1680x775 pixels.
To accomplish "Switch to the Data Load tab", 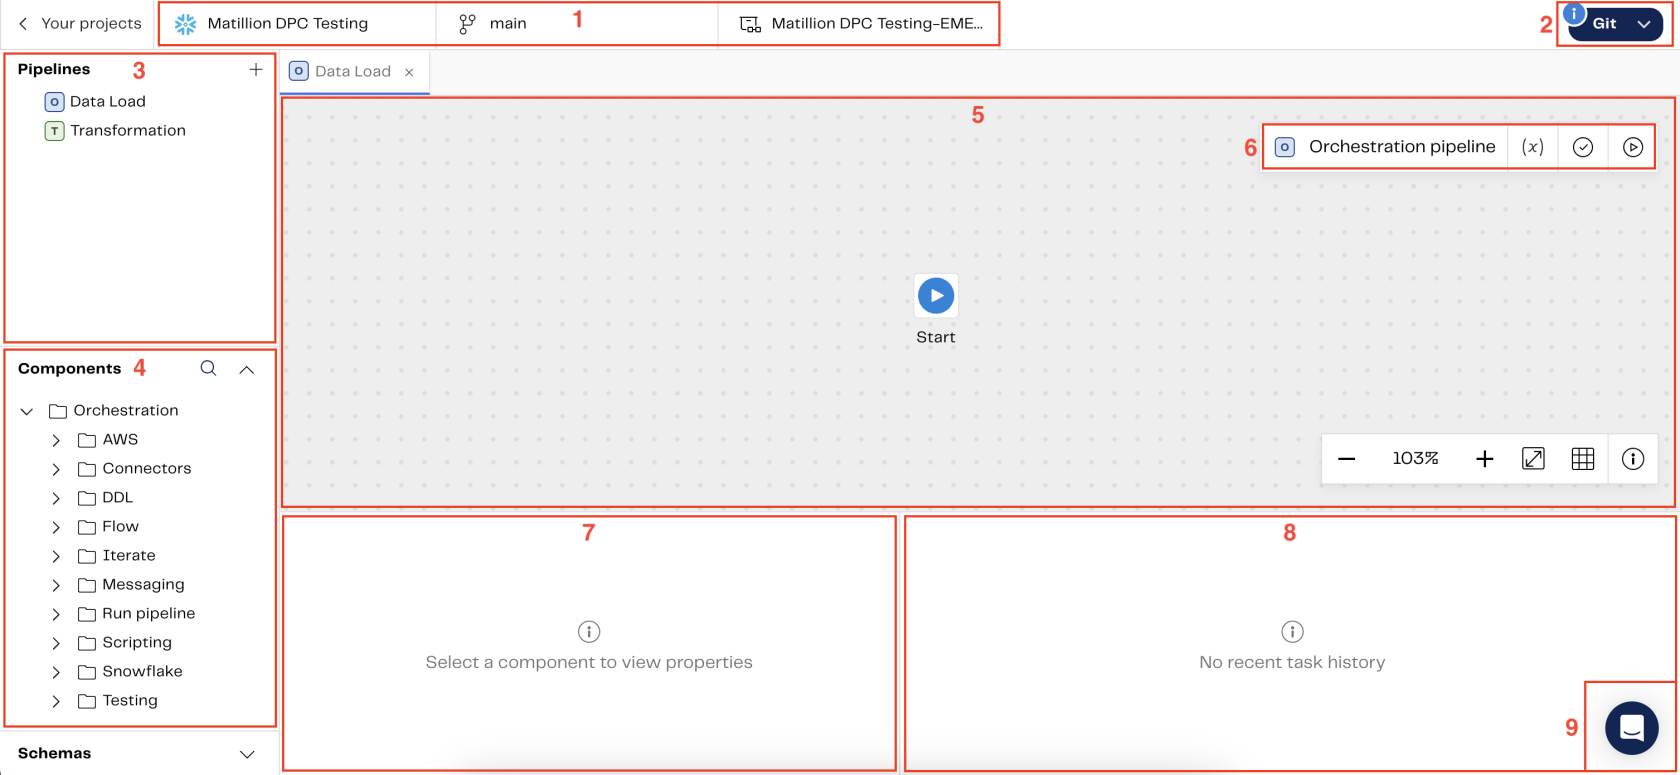I will [352, 71].
